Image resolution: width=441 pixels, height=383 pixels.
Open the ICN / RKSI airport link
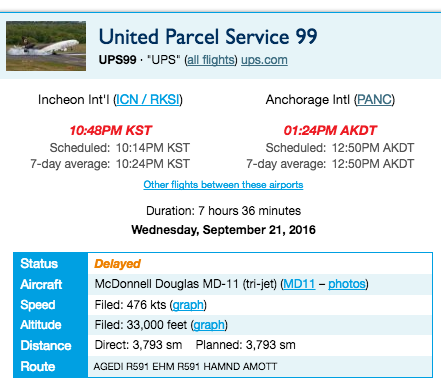pyautogui.click(x=148, y=100)
